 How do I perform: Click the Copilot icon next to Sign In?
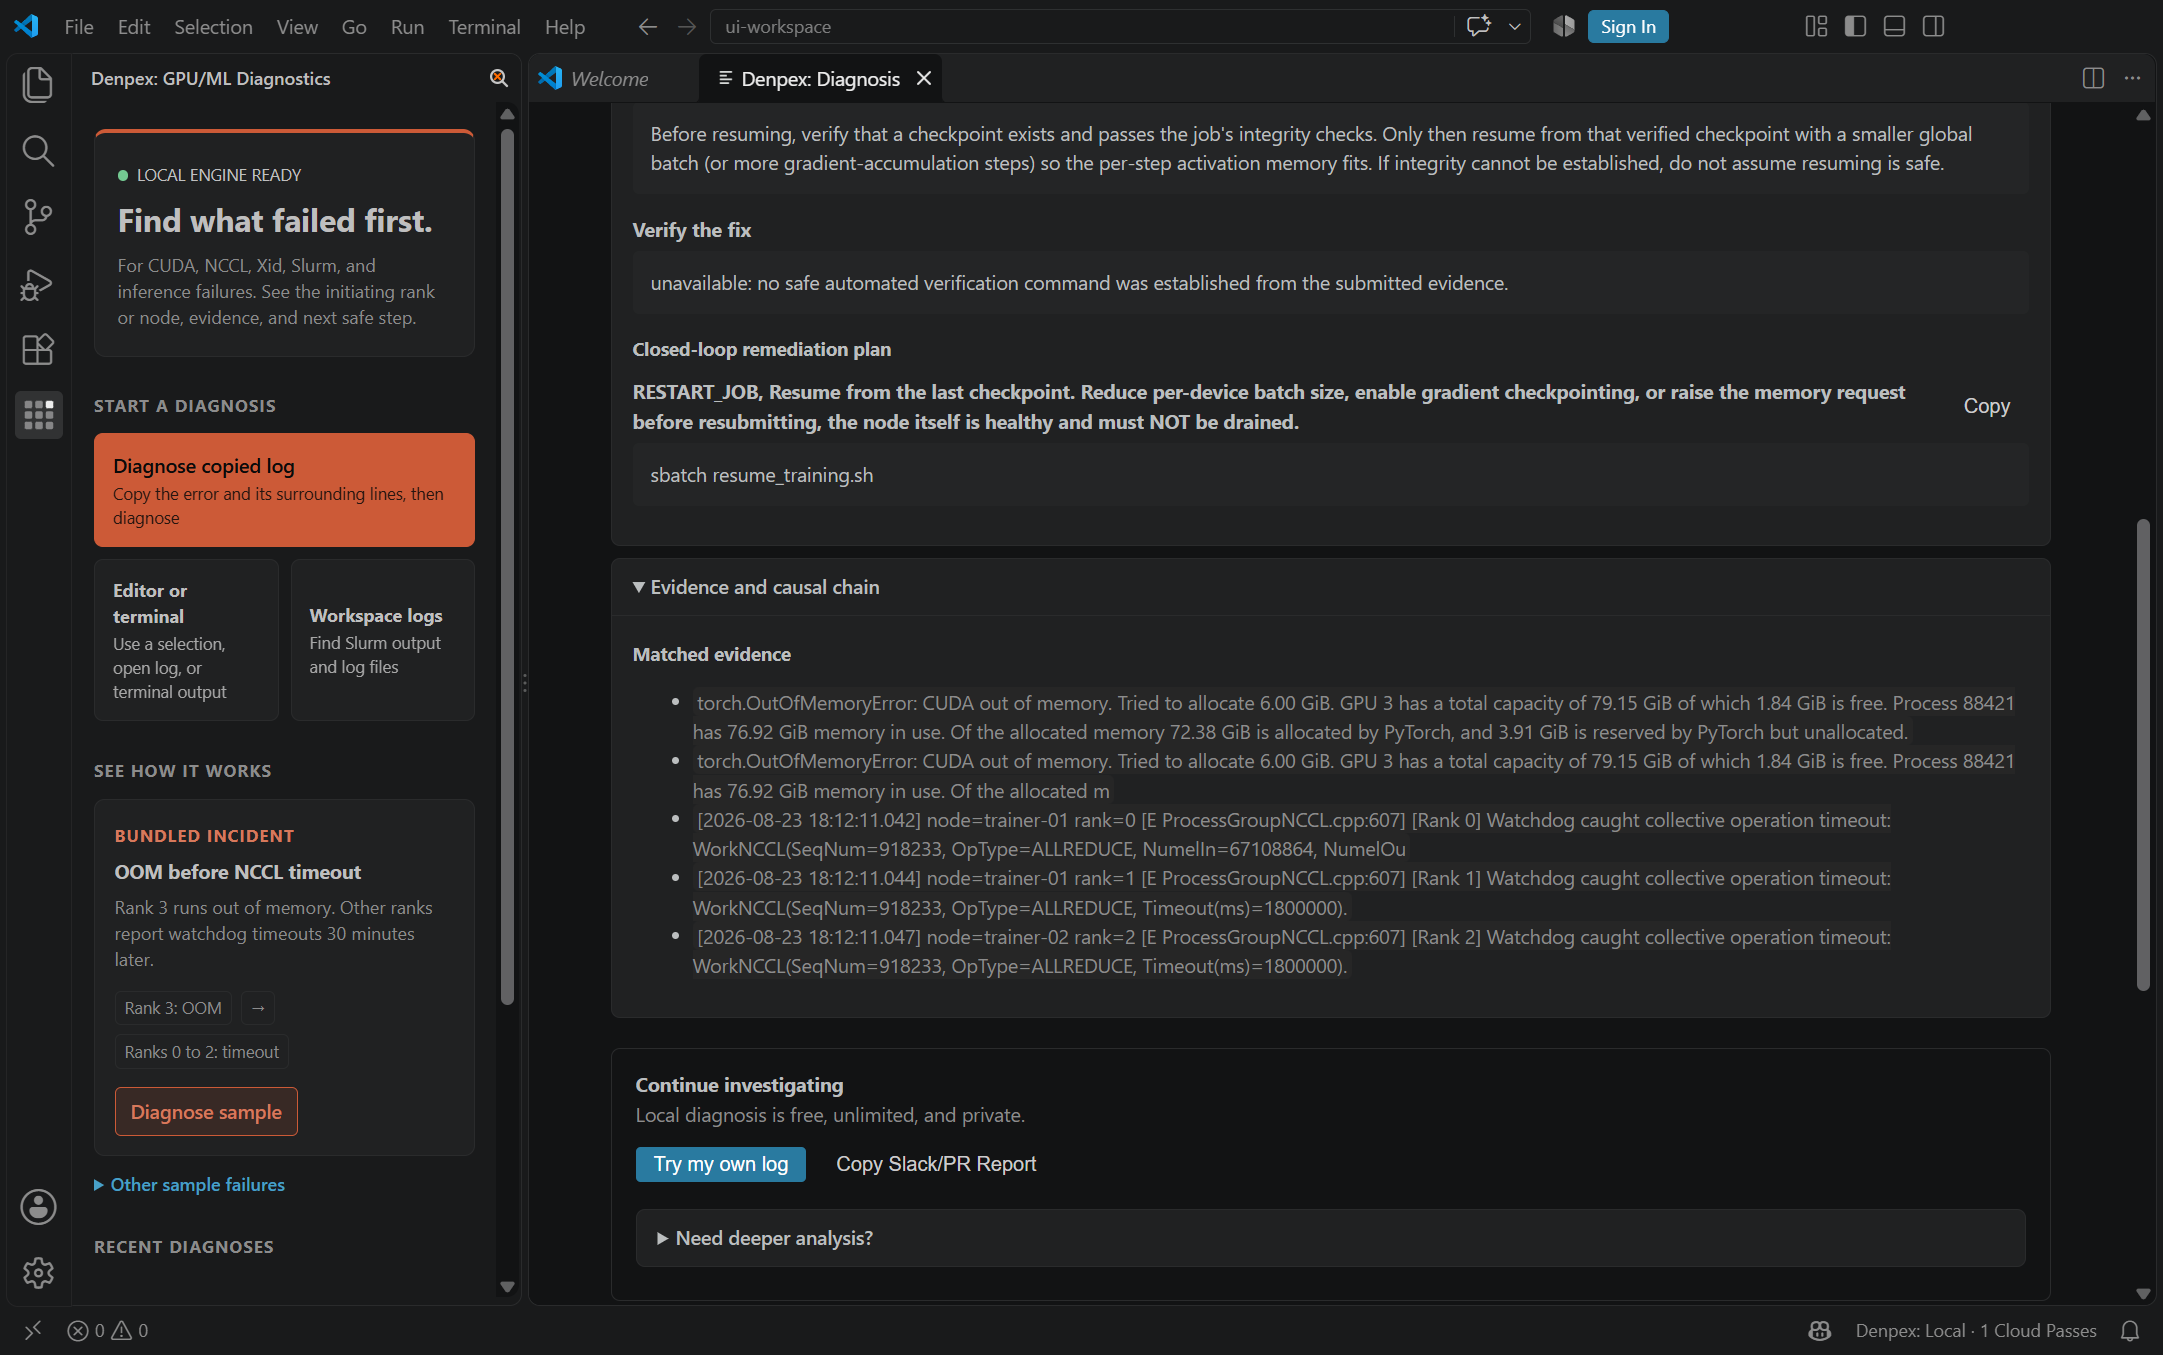(1564, 26)
